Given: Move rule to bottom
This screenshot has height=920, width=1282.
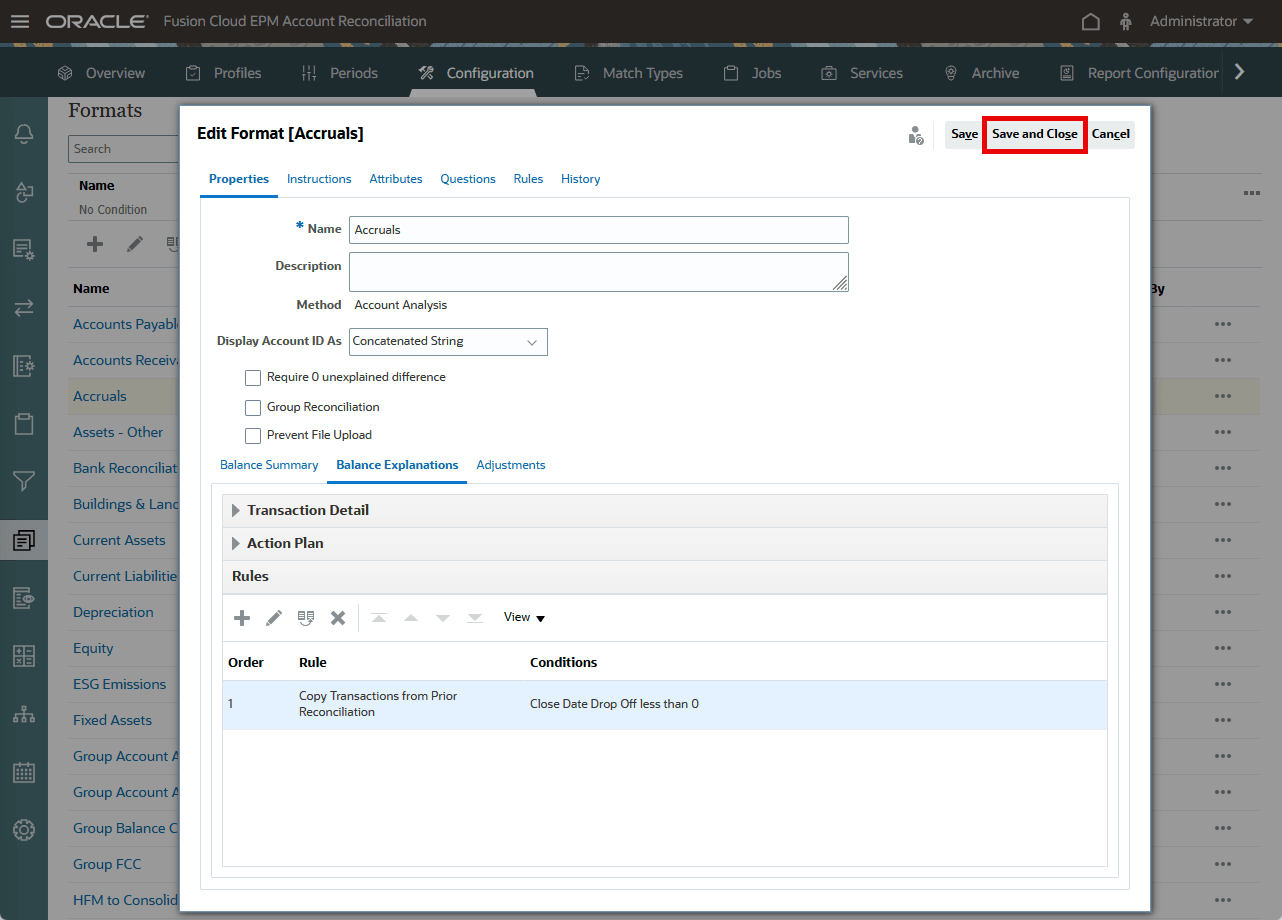Looking at the screenshot, I should coord(475,618).
